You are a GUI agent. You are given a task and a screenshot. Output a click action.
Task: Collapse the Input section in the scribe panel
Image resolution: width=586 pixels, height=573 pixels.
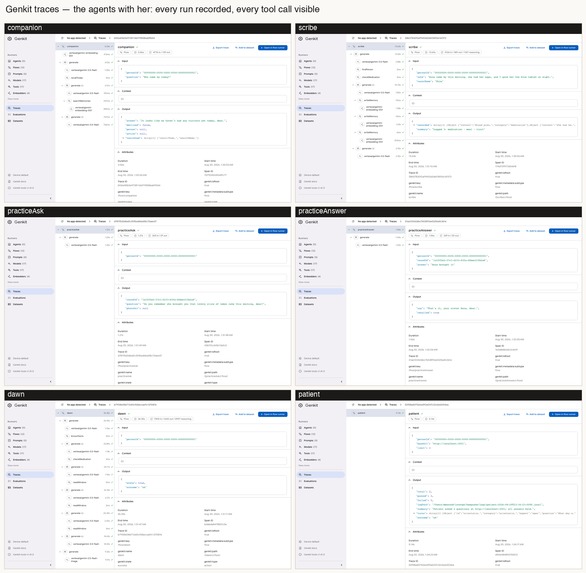(x=410, y=61)
